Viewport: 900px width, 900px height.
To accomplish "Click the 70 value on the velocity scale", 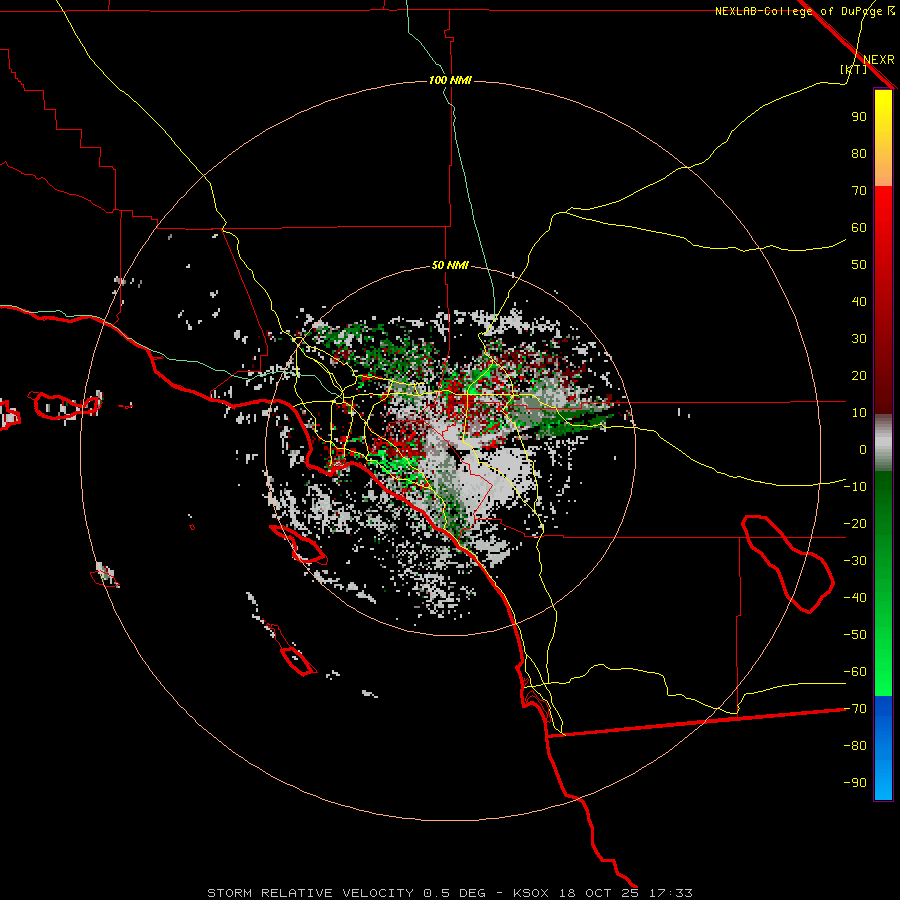I will click(x=859, y=191).
